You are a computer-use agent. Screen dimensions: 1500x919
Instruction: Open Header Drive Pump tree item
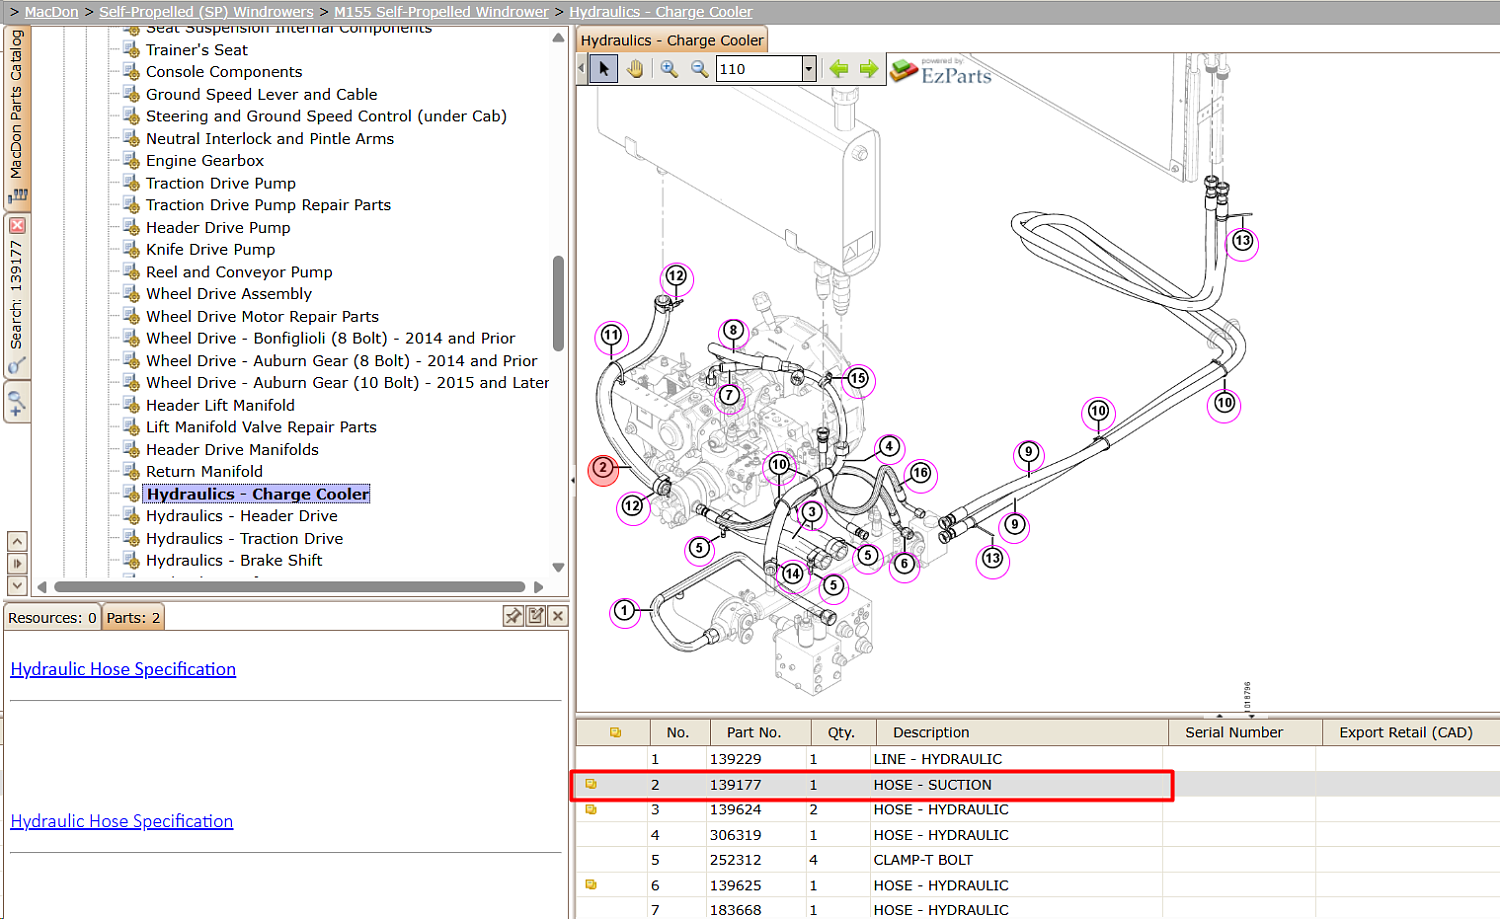218,228
